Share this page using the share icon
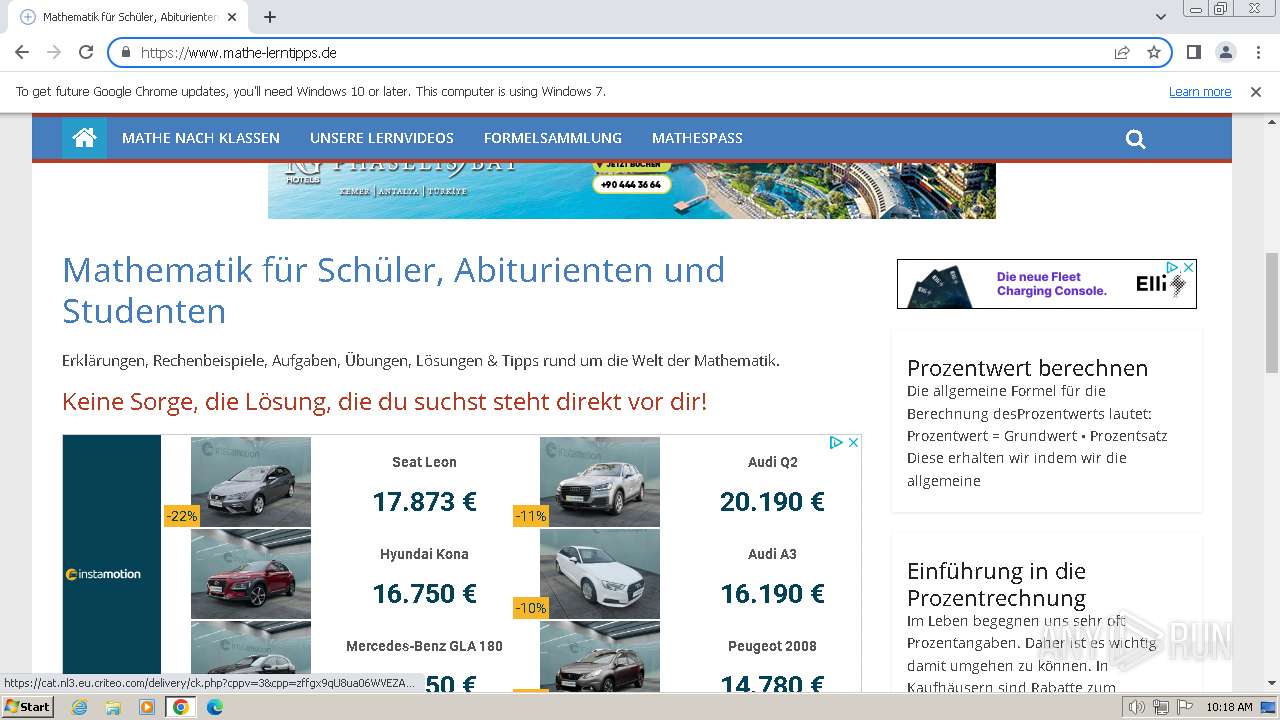Screen dimensions: 1280x720 tap(1122, 53)
